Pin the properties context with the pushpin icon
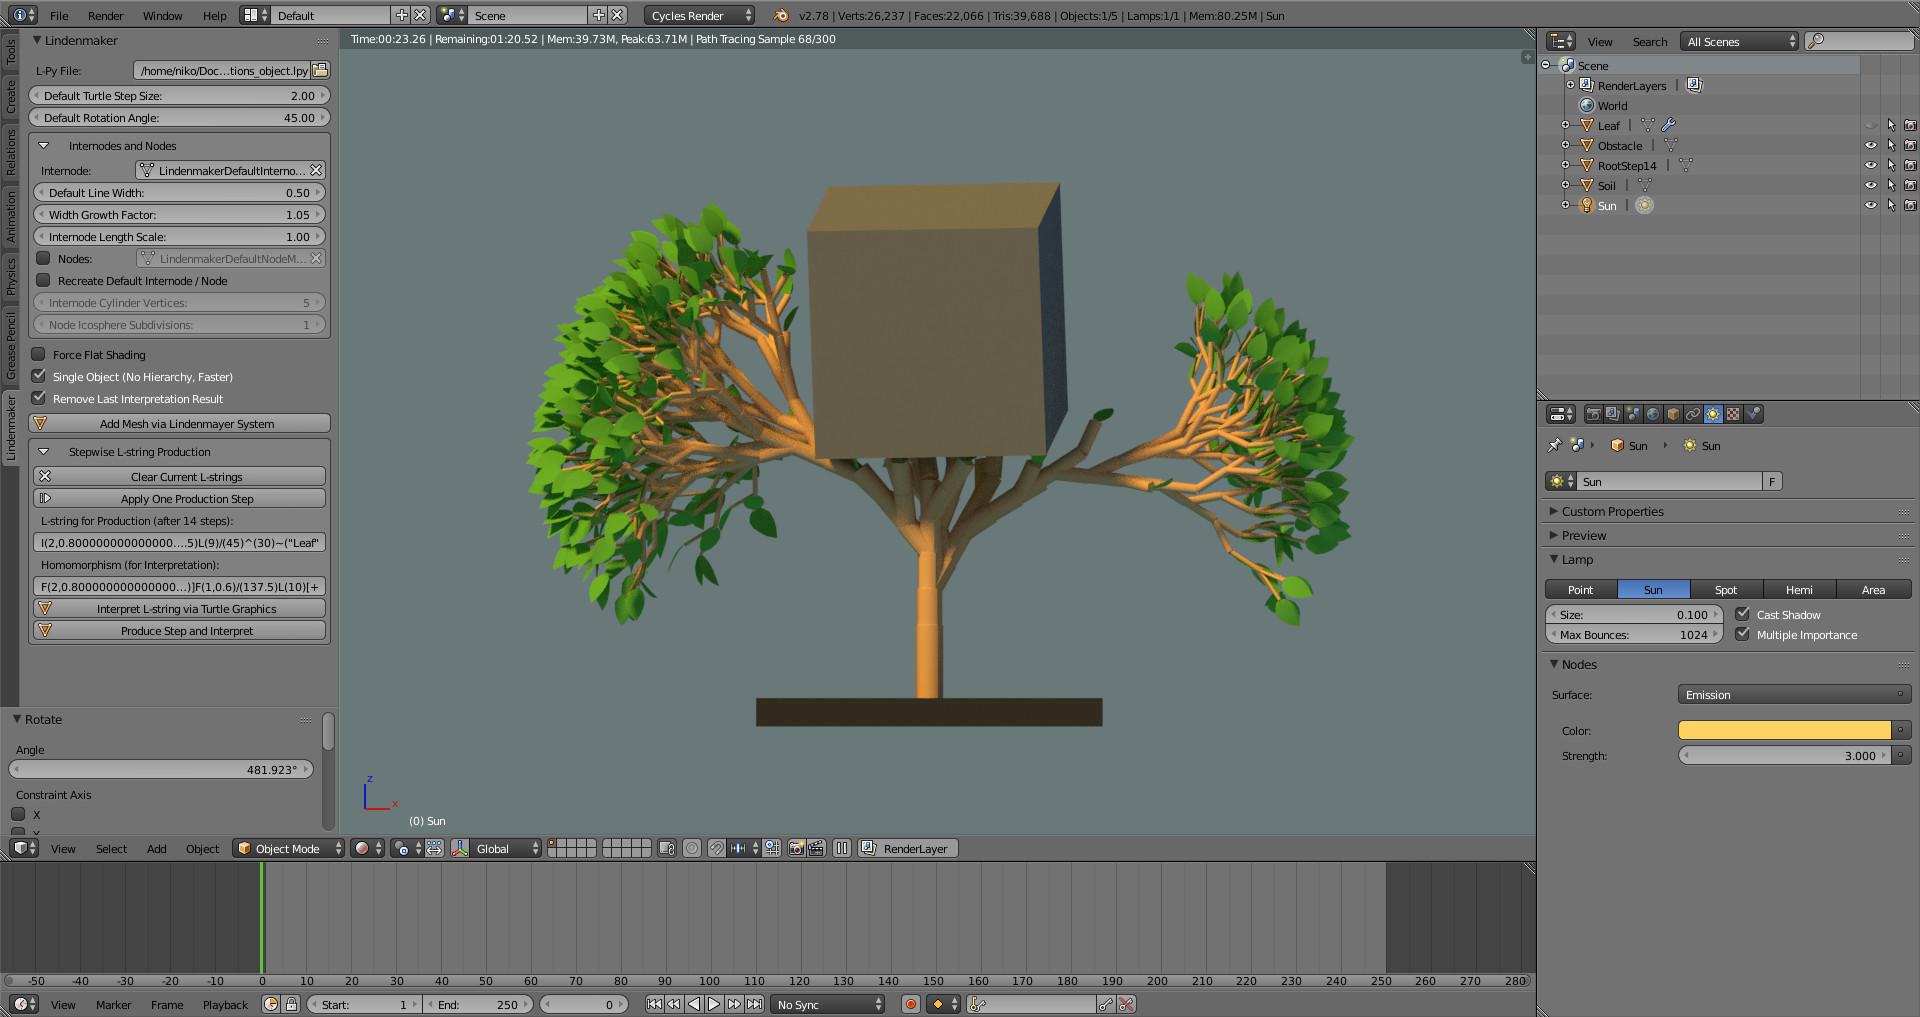This screenshot has width=1920, height=1017. (x=1554, y=445)
